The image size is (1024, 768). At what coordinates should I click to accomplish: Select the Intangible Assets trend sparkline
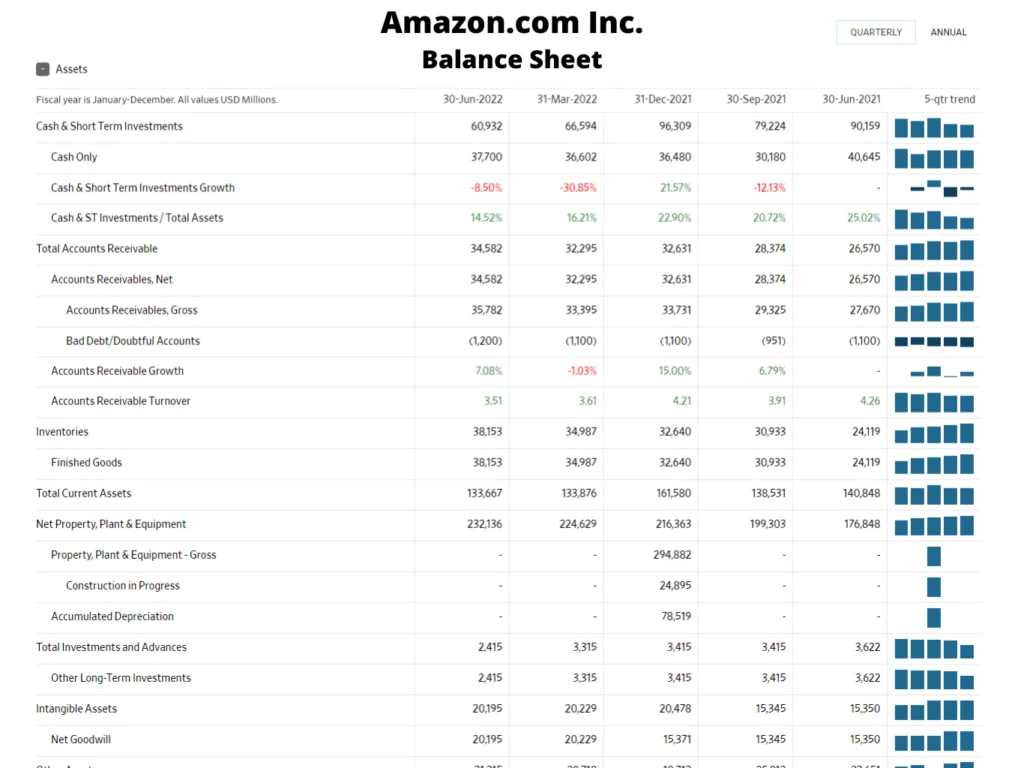coord(934,711)
